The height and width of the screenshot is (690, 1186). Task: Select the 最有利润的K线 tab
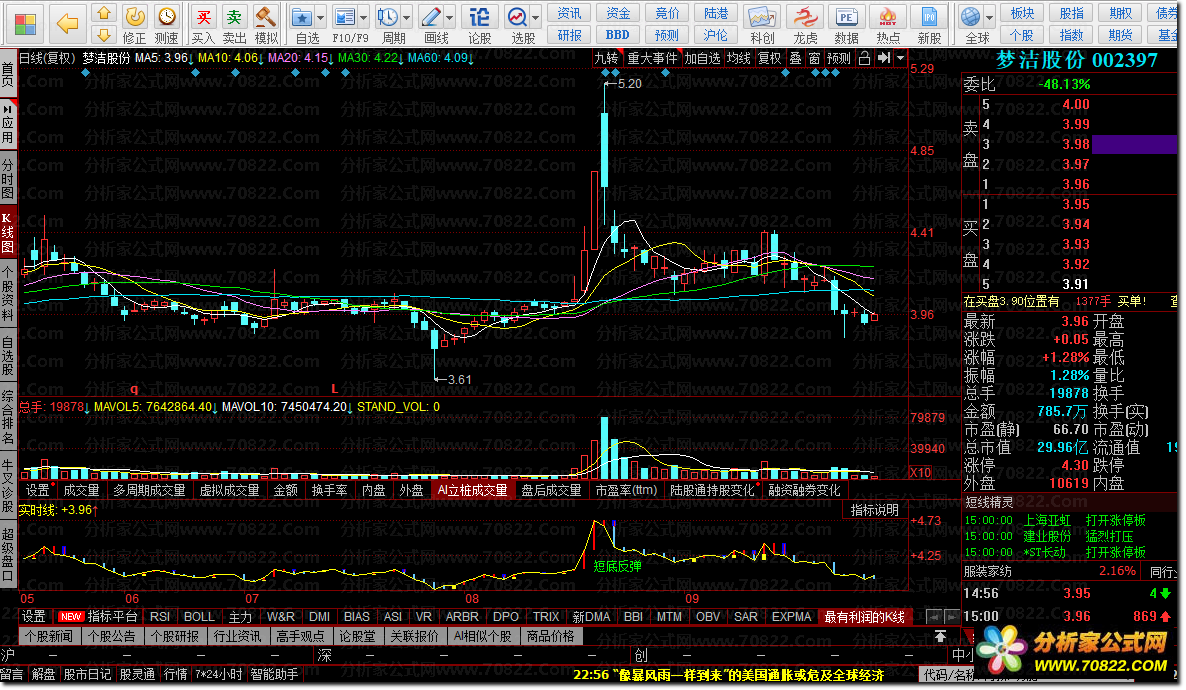pyautogui.click(x=865, y=617)
